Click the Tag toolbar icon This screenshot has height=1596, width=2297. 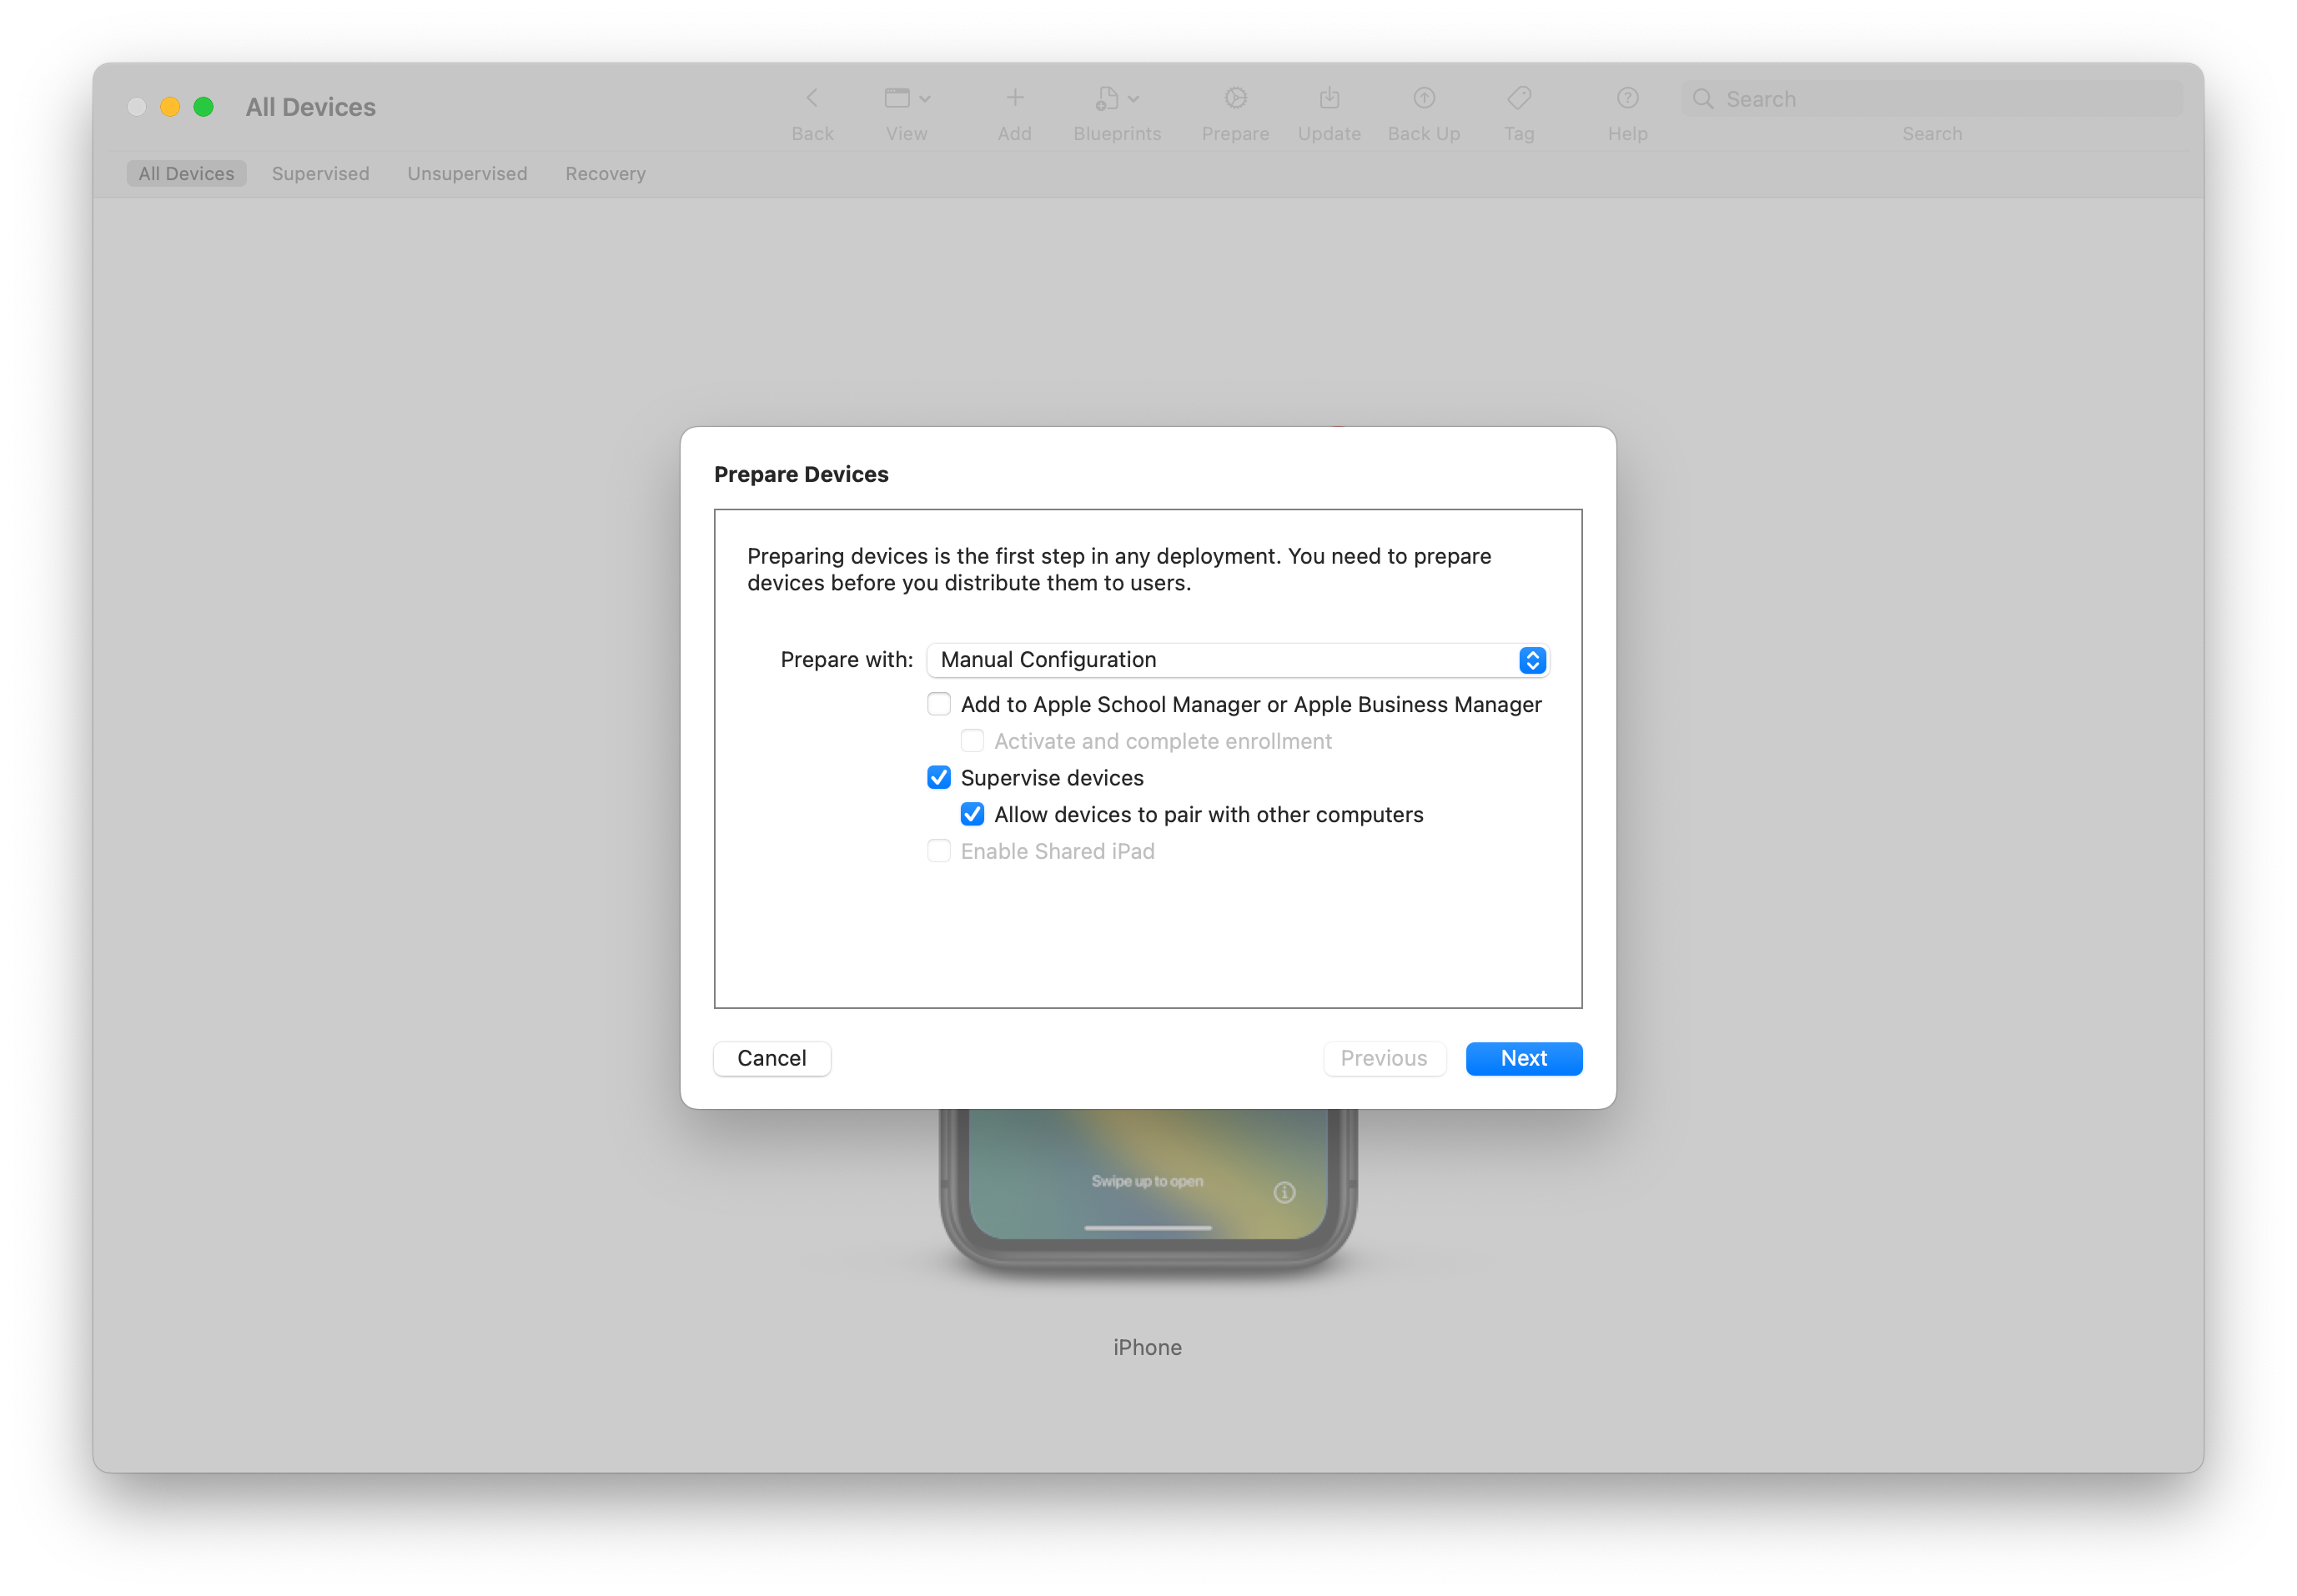1518,98
